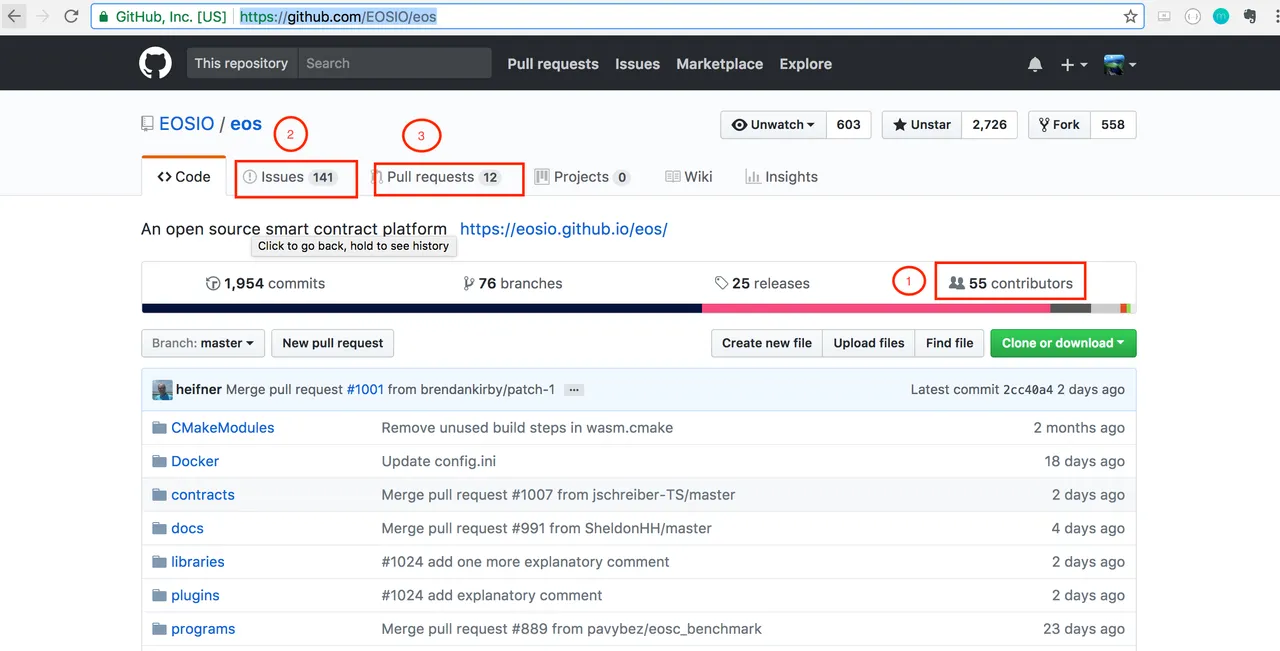Click Issues in top nav

pos(637,64)
